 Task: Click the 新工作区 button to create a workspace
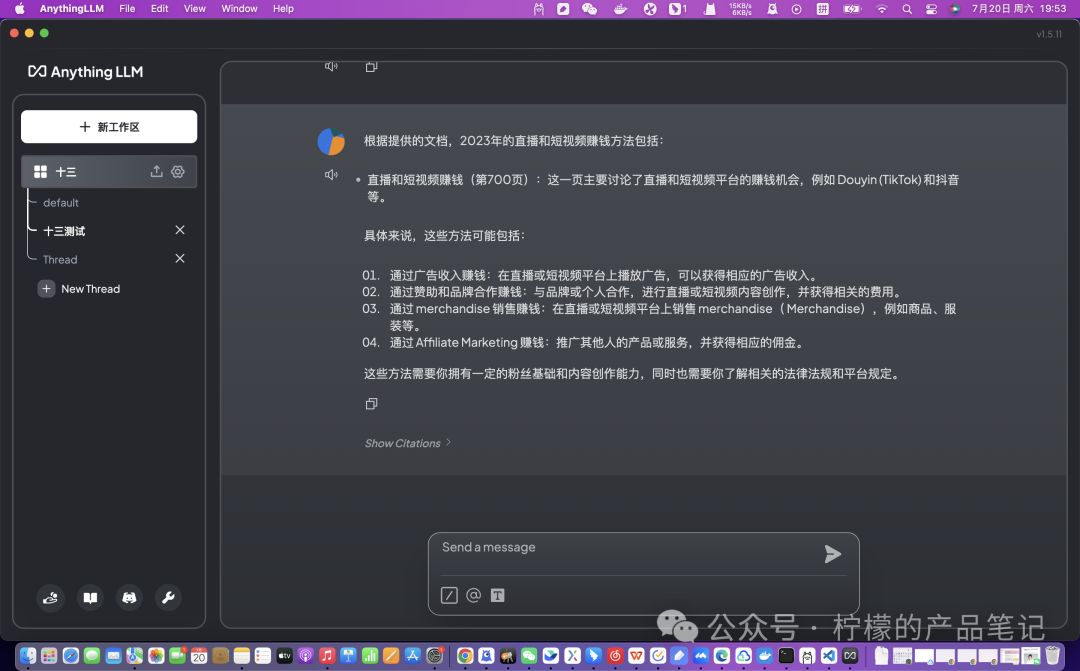(x=109, y=126)
